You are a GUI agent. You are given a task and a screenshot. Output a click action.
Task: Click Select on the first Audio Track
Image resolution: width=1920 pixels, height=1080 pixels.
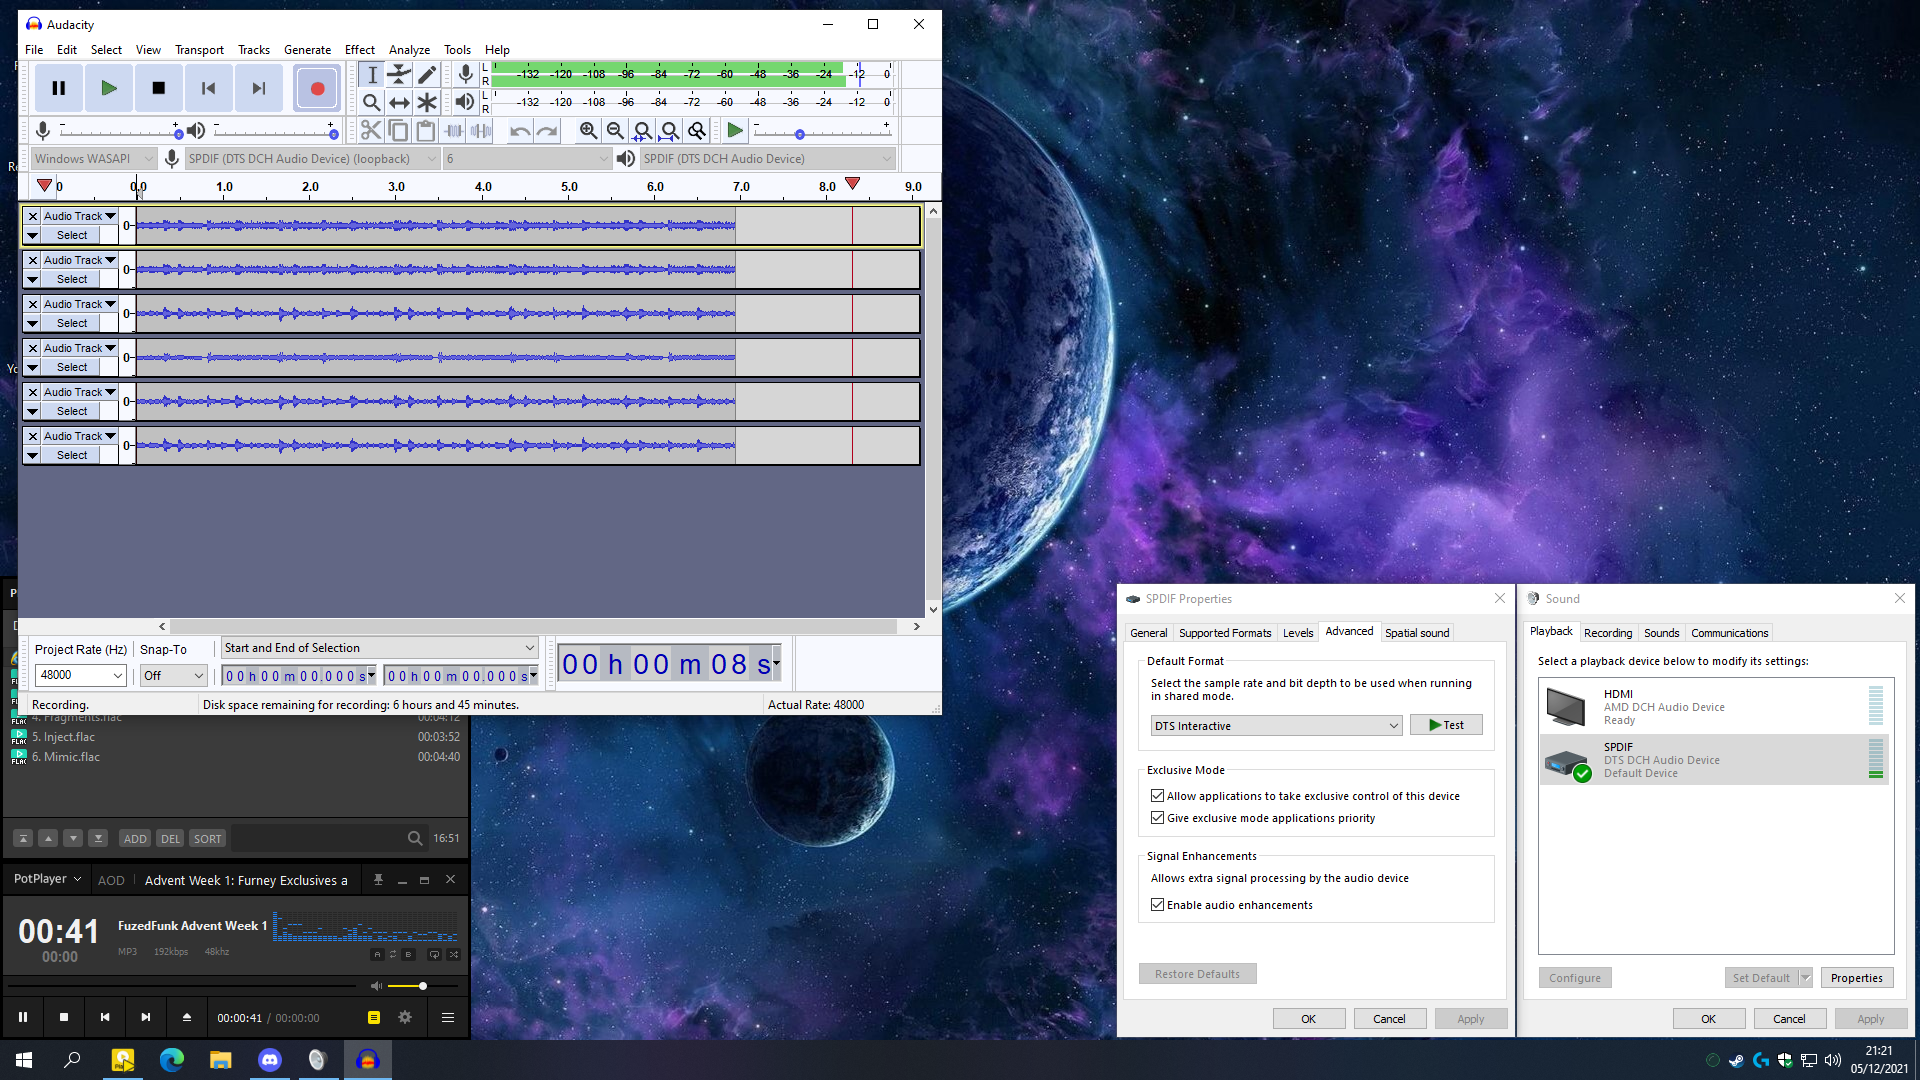(x=71, y=235)
